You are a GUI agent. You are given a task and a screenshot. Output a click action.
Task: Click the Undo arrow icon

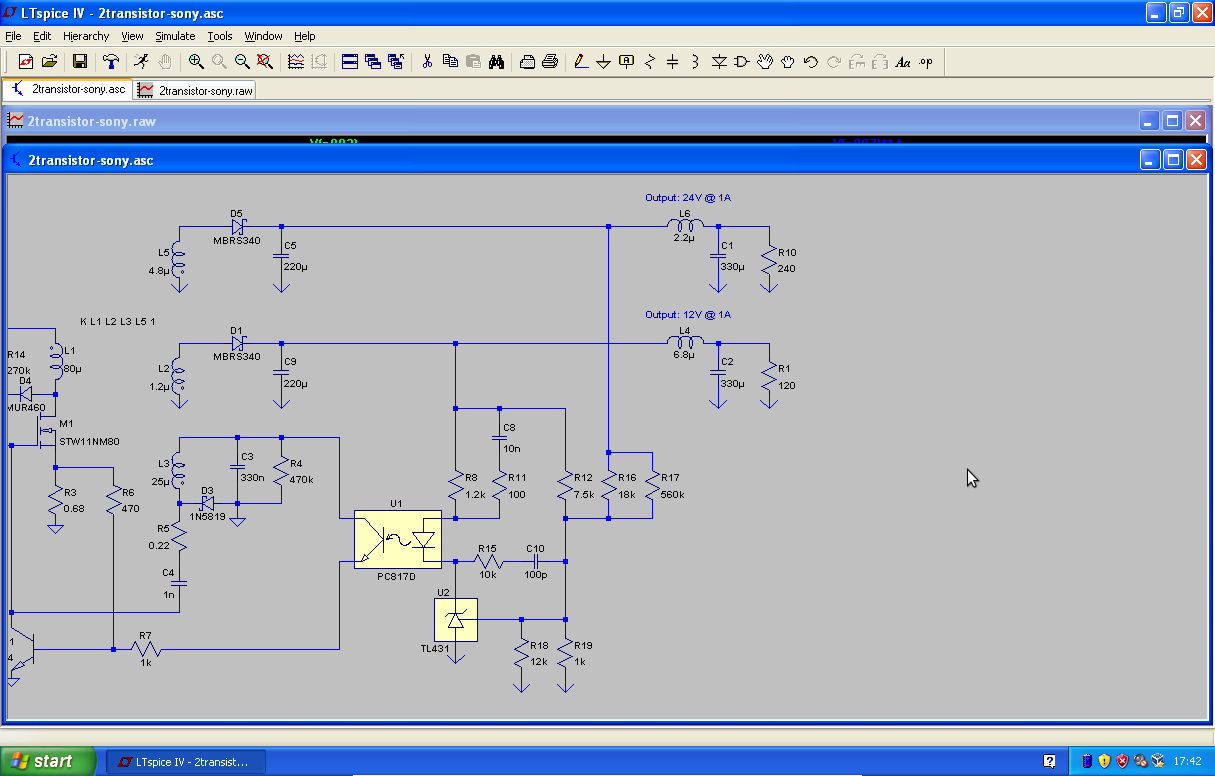[x=811, y=62]
